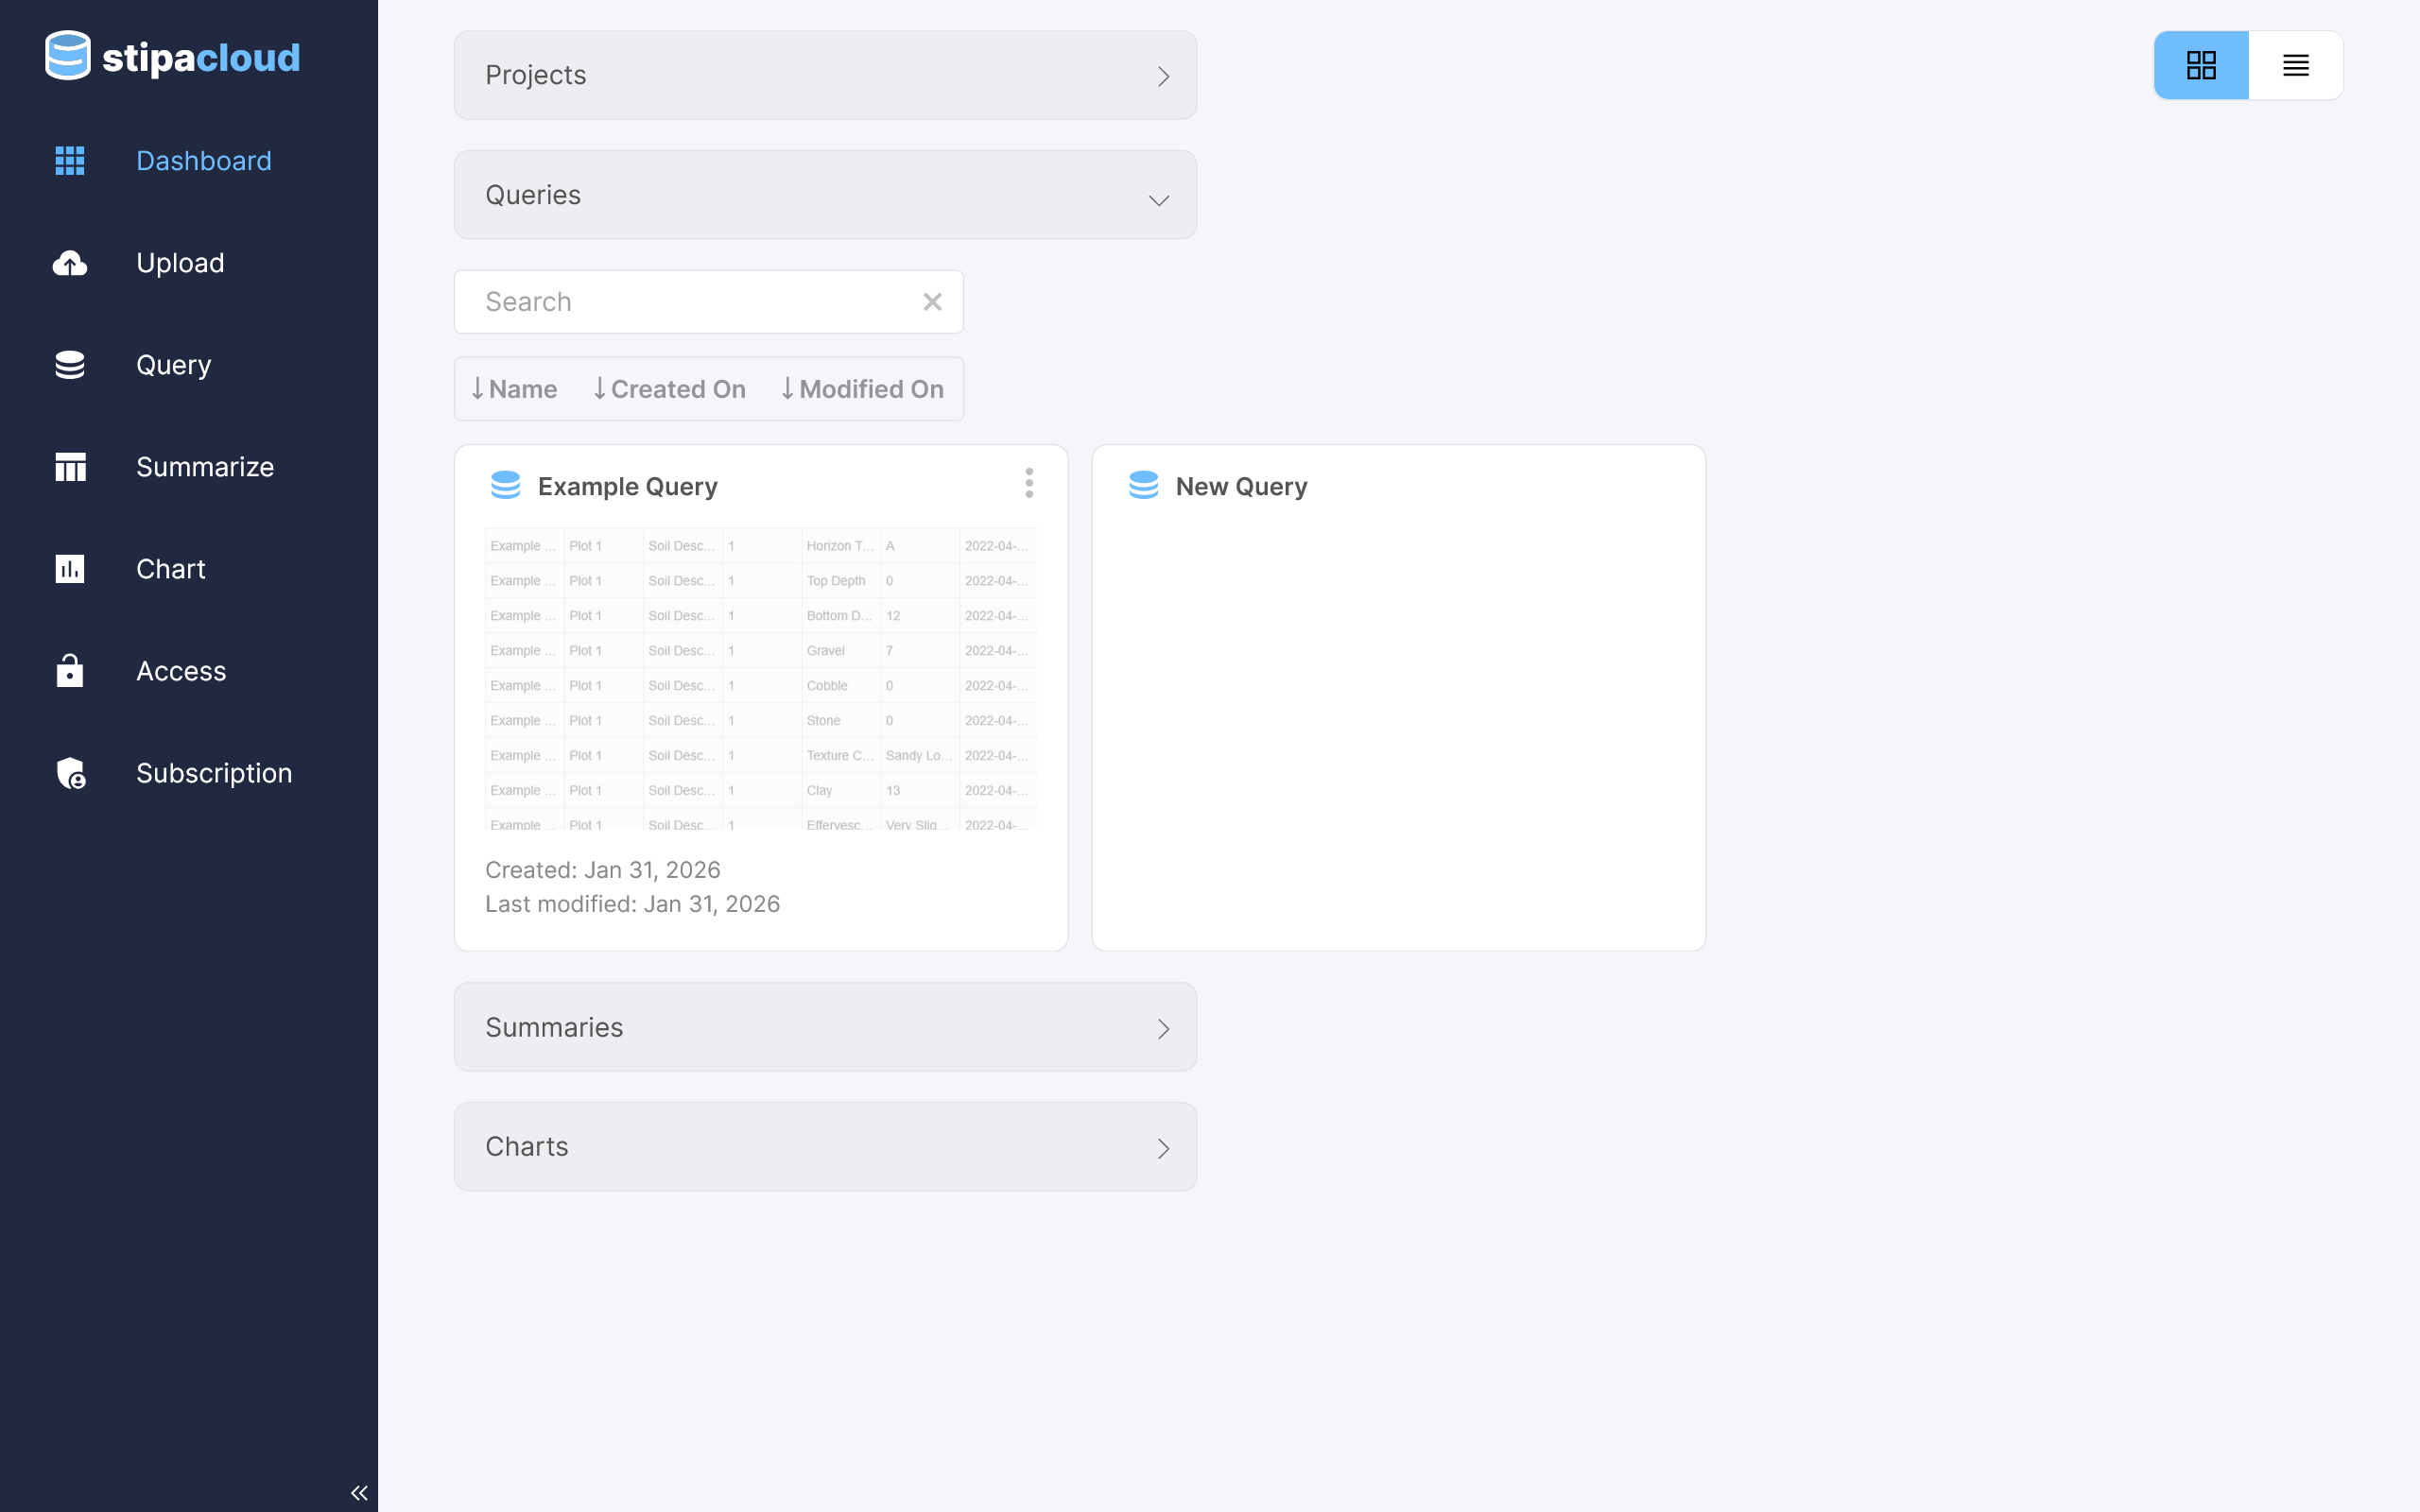Open the Upload cloud icon

pos(70,263)
